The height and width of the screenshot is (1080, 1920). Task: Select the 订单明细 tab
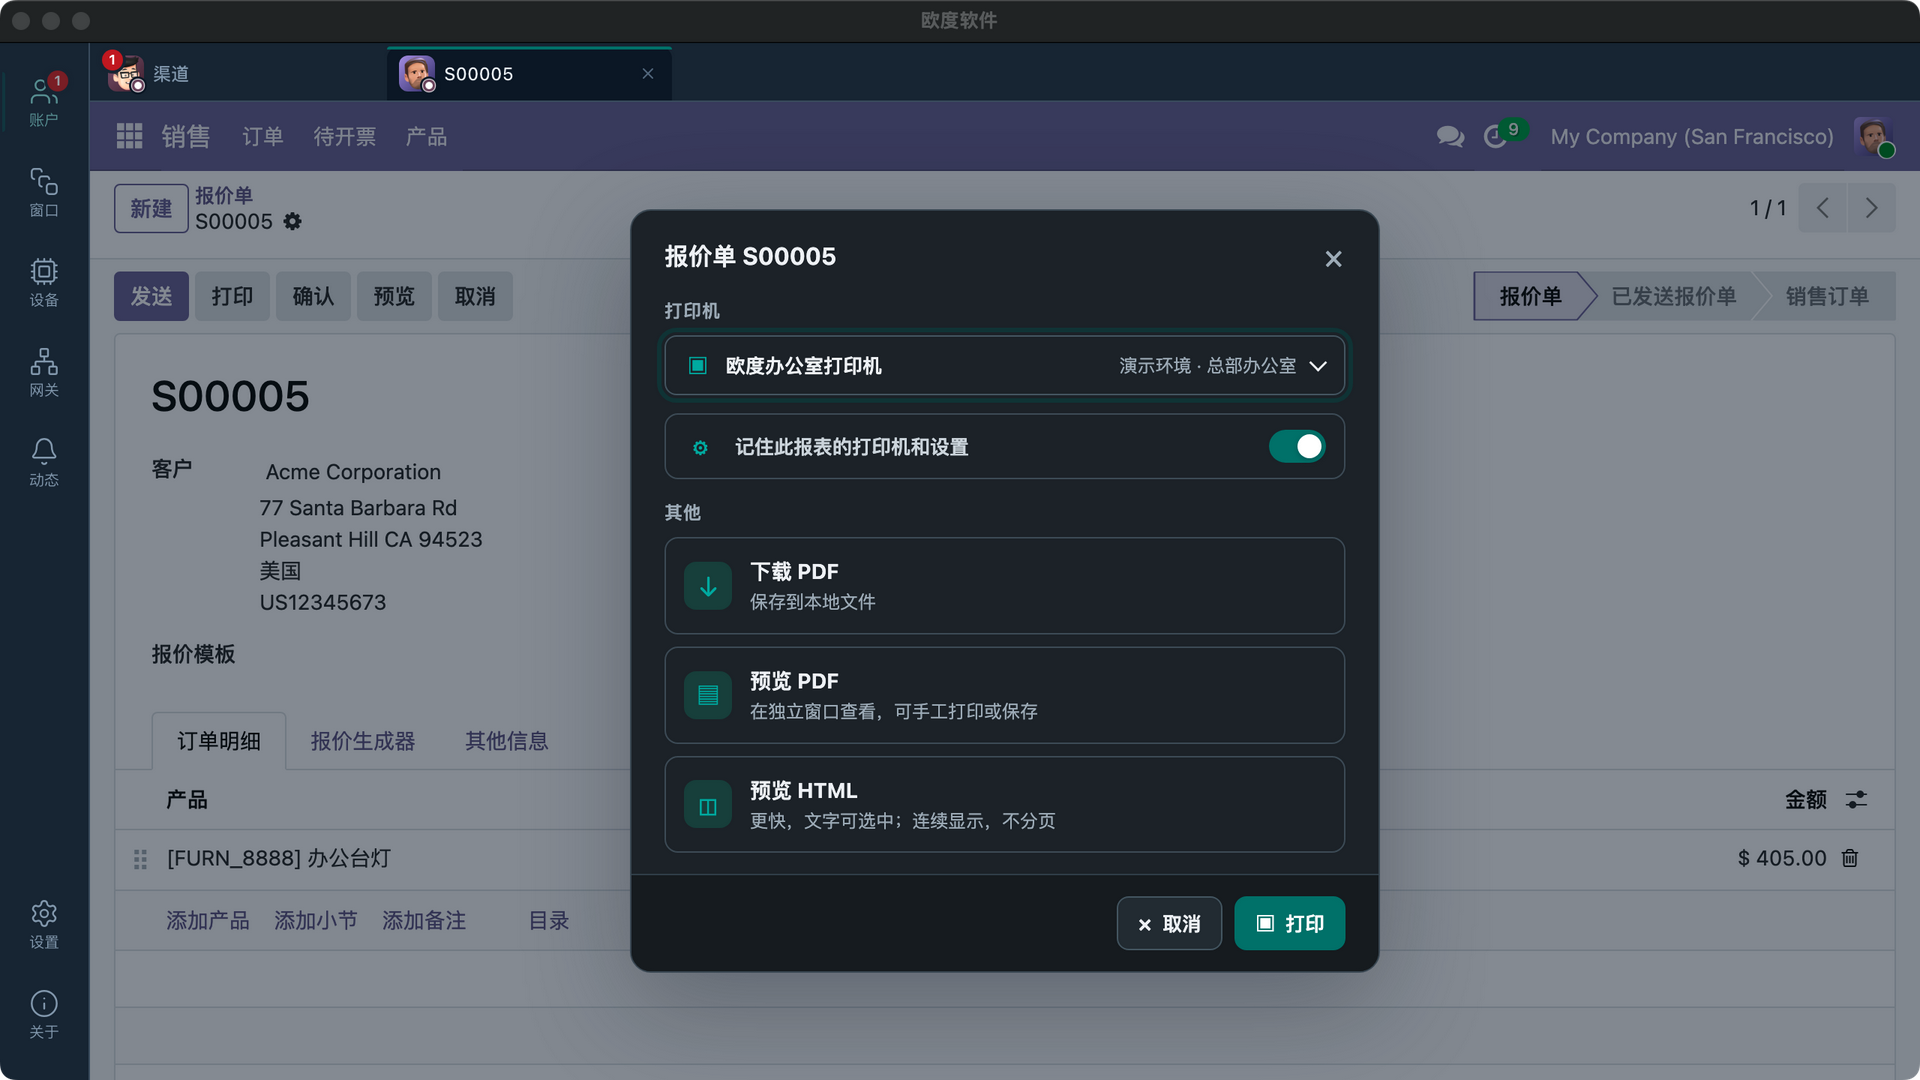coord(219,741)
